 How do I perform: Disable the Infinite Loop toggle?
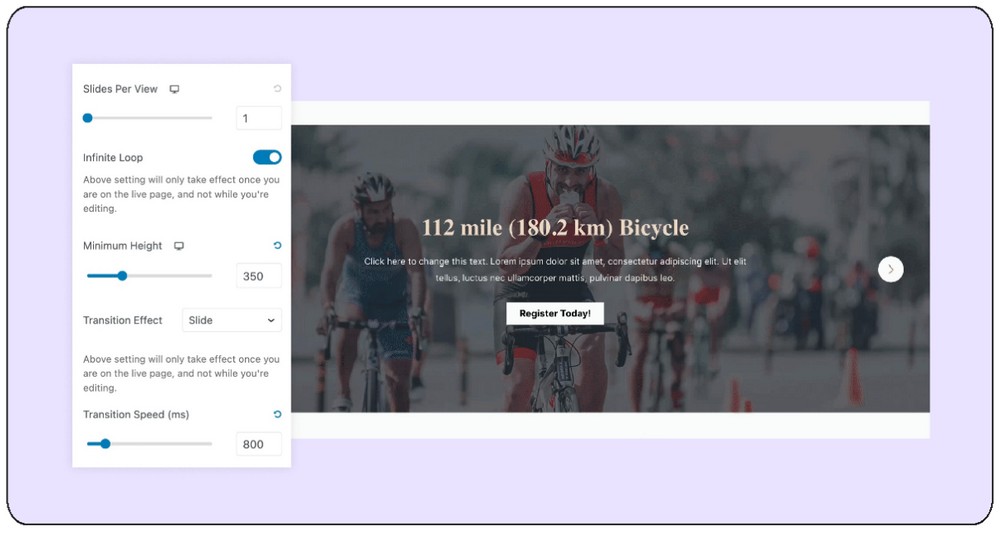[267, 157]
